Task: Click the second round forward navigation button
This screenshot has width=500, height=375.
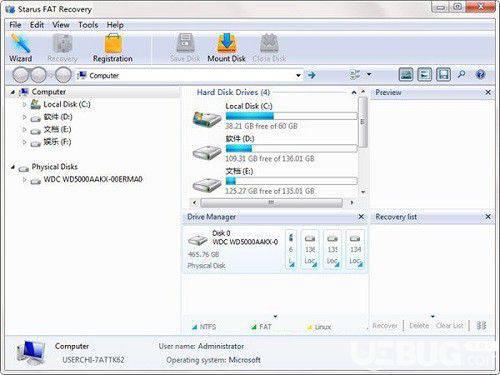Action: [x=39, y=75]
